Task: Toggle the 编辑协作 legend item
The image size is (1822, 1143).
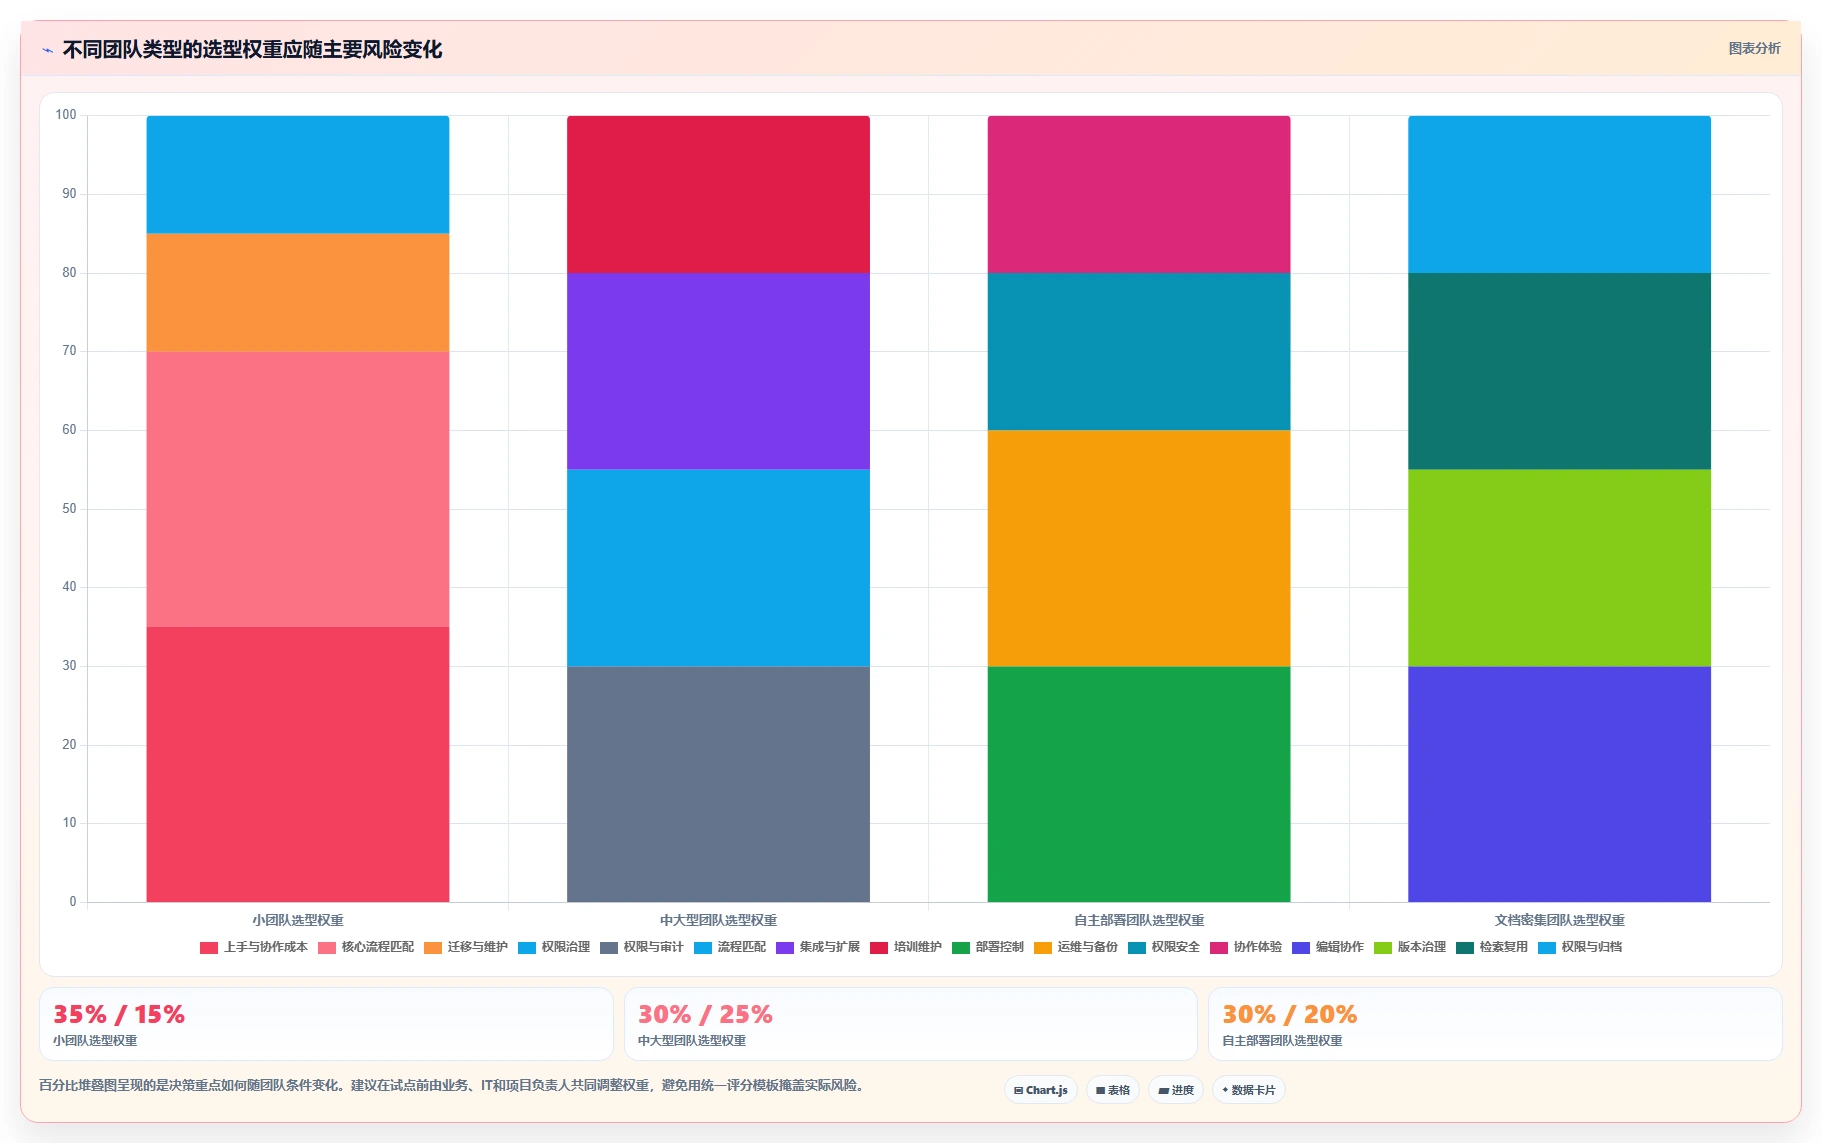Action: 1328,947
